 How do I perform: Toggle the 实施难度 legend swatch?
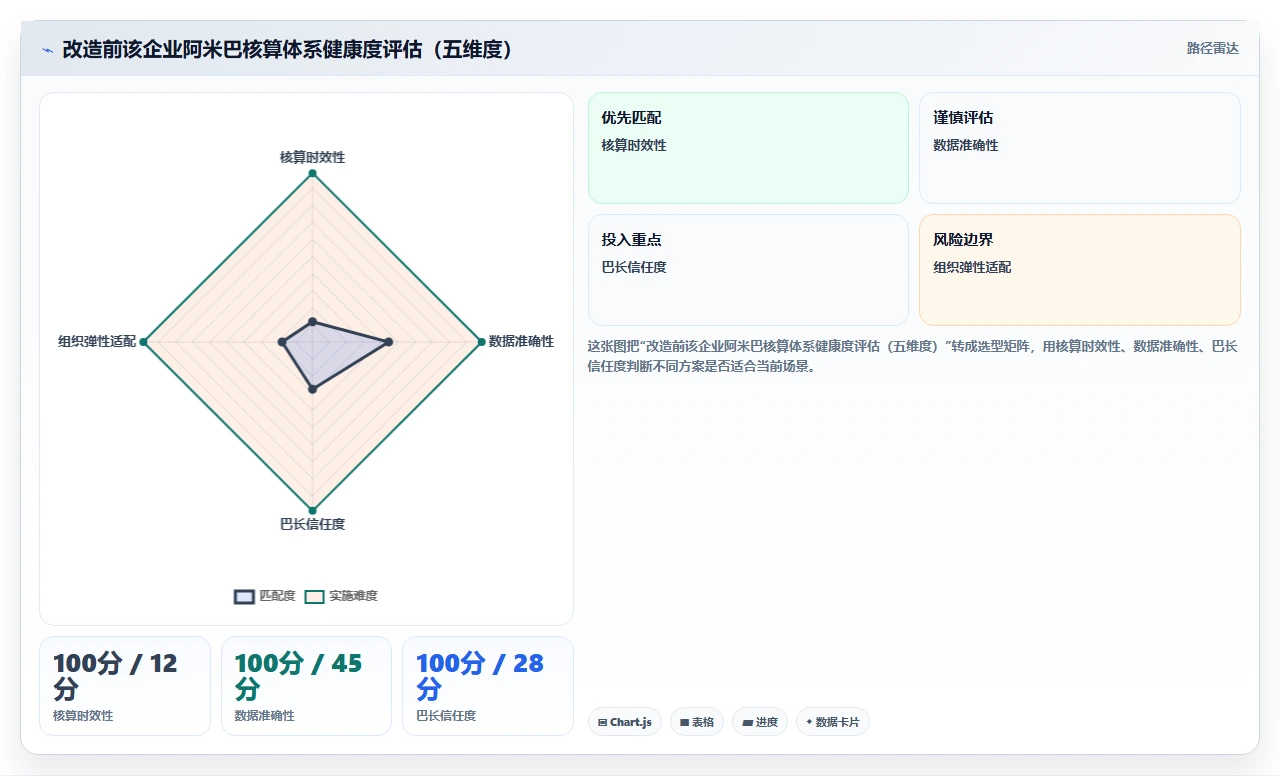[314, 596]
